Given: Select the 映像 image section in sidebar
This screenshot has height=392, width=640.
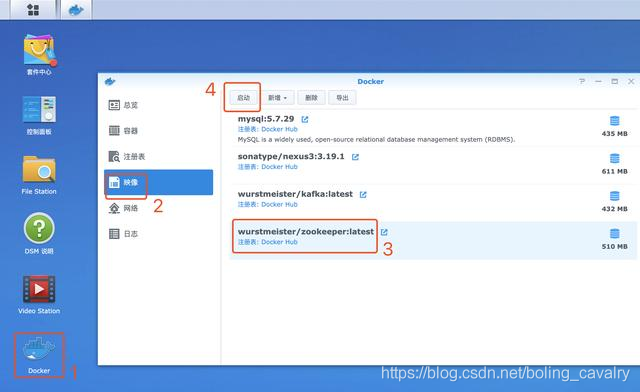Looking at the screenshot, I should 158,182.
